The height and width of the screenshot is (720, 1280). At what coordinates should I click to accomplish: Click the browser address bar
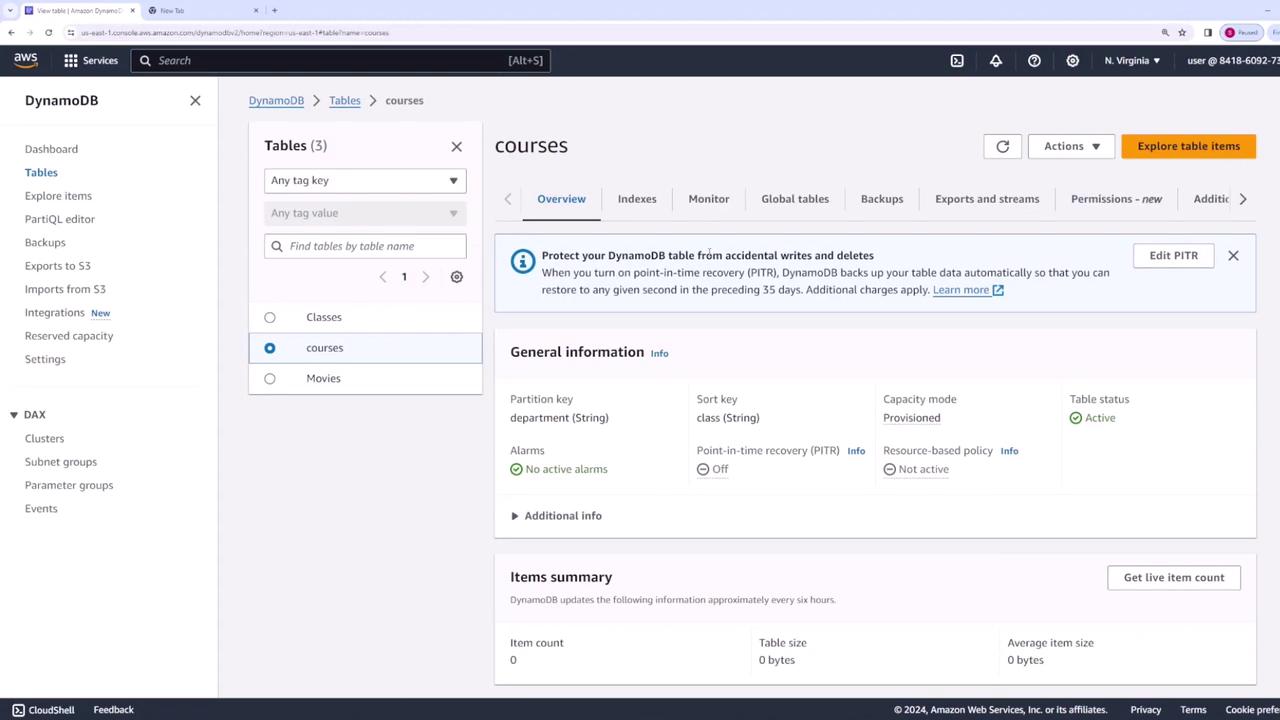point(609,32)
